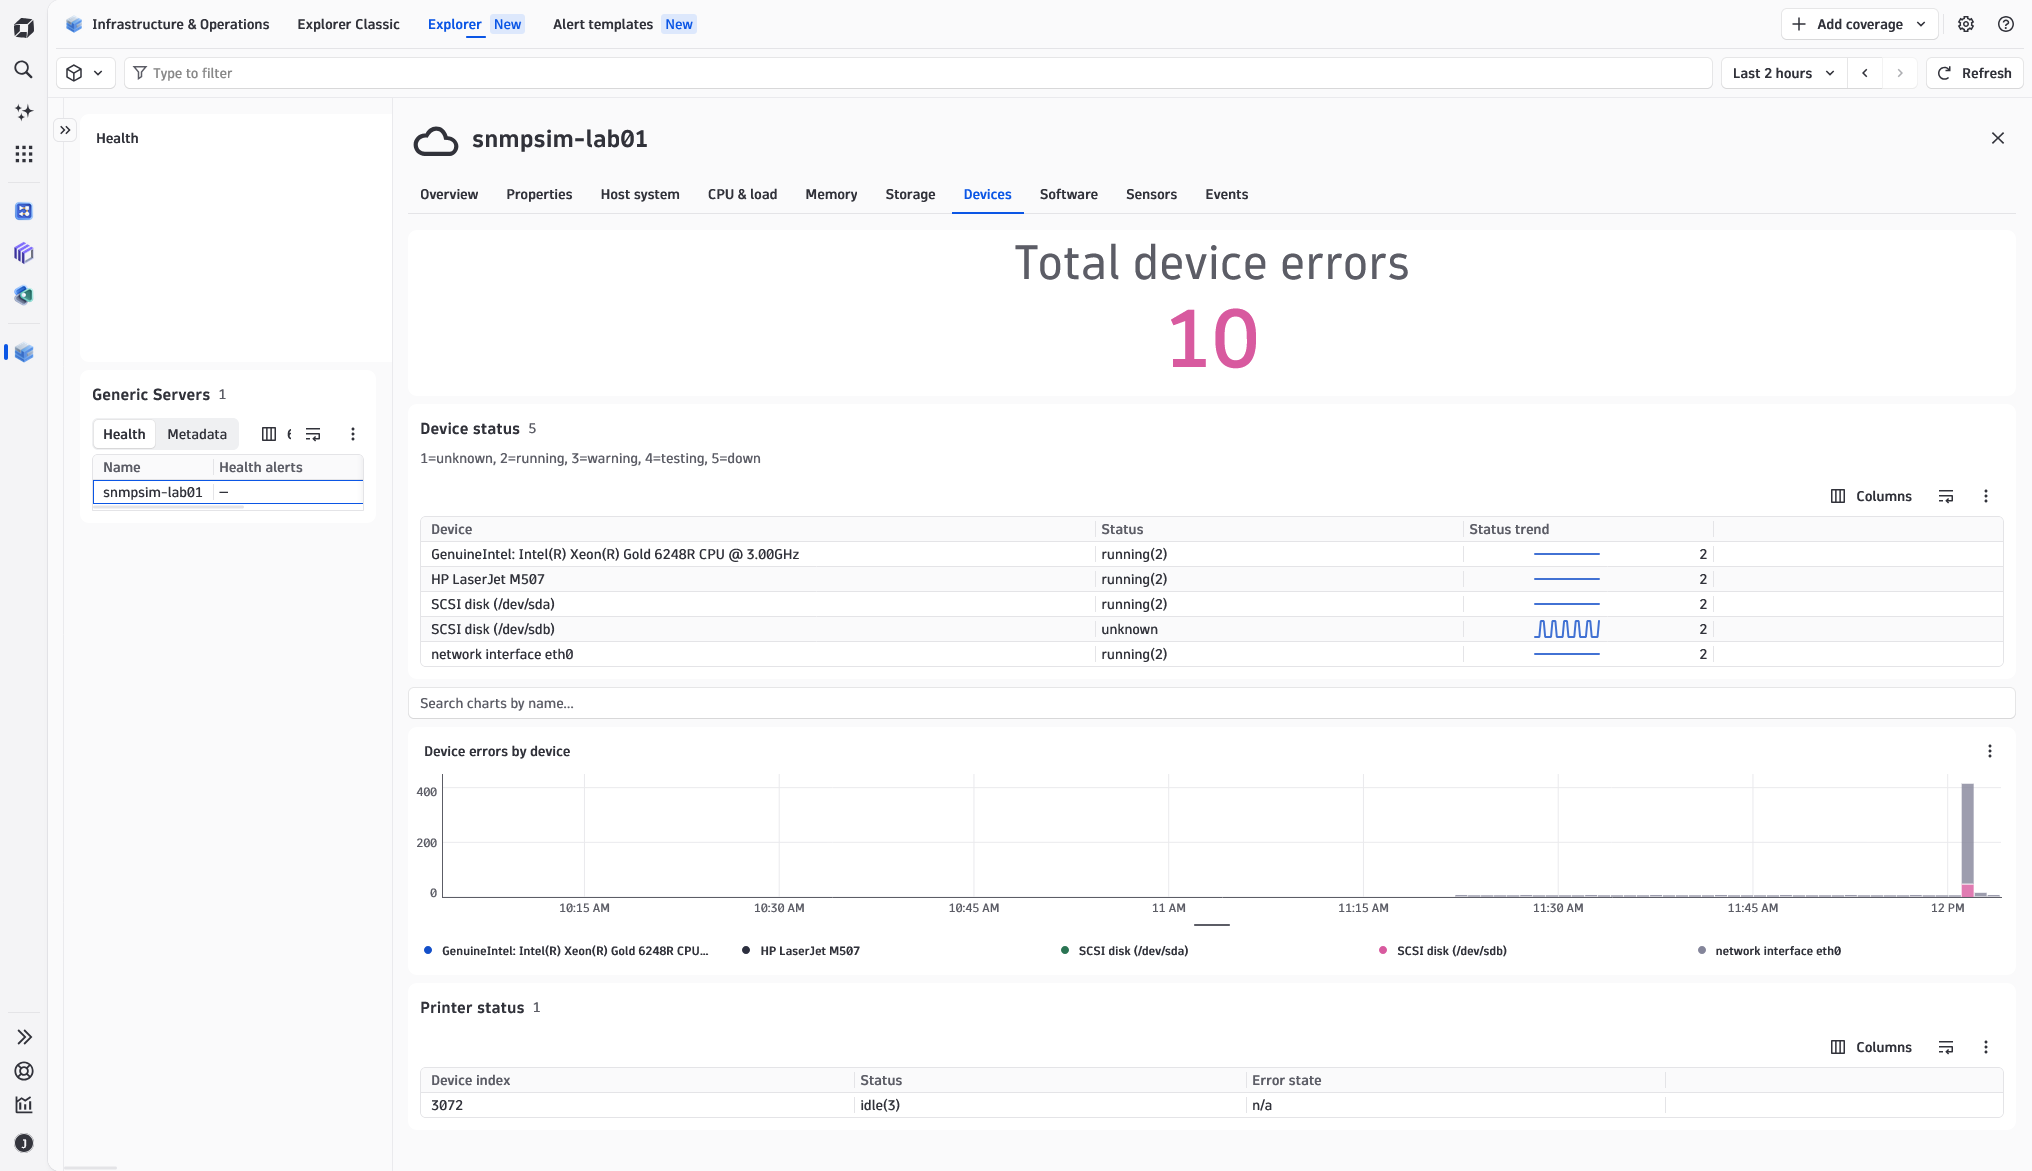Open the help question mark icon

[x=2006, y=24]
